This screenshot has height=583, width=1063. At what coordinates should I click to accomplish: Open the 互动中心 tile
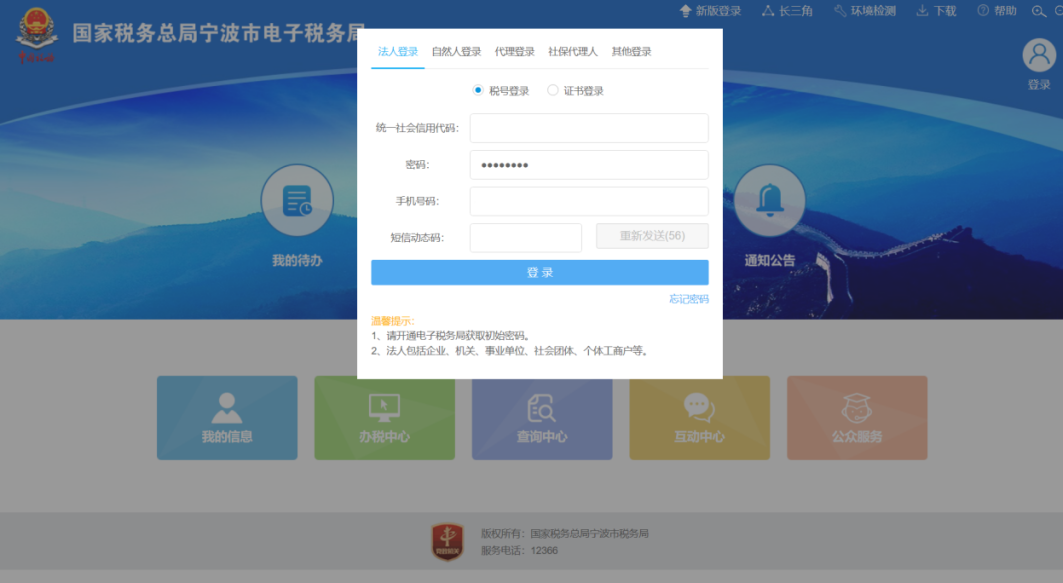click(x=700, y=418)
